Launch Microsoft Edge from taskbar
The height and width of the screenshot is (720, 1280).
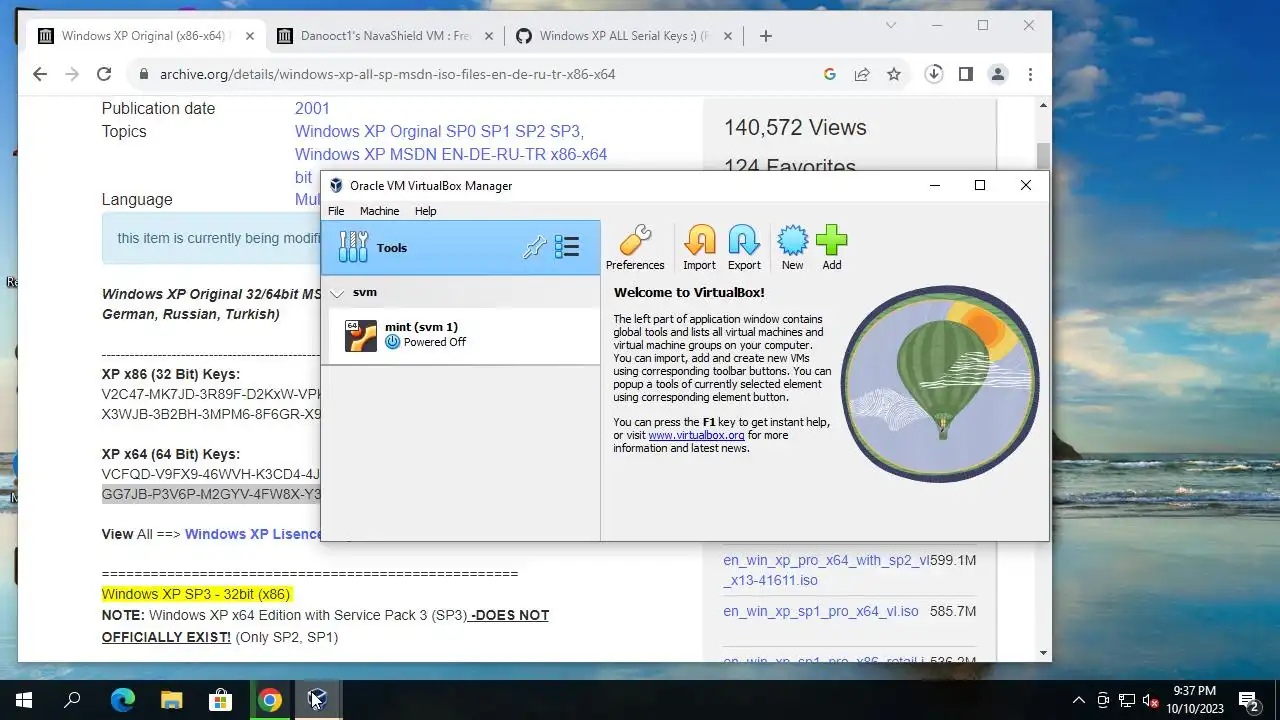[122, 700]
